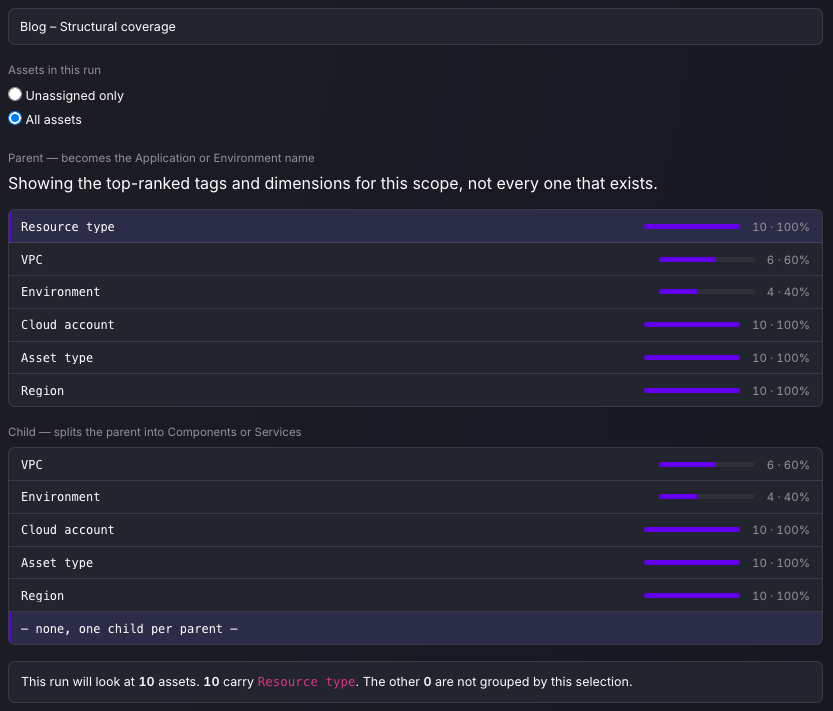Click the coverage bar for Parent Resource type

[692, 227]
